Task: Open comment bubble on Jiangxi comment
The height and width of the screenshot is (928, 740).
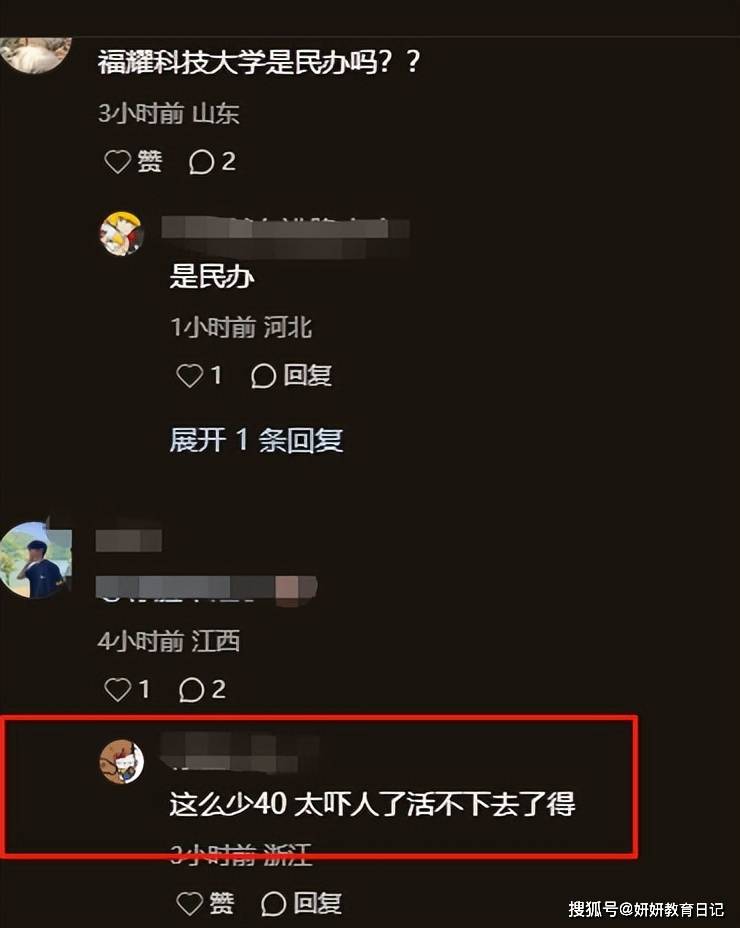Action: 202,689
